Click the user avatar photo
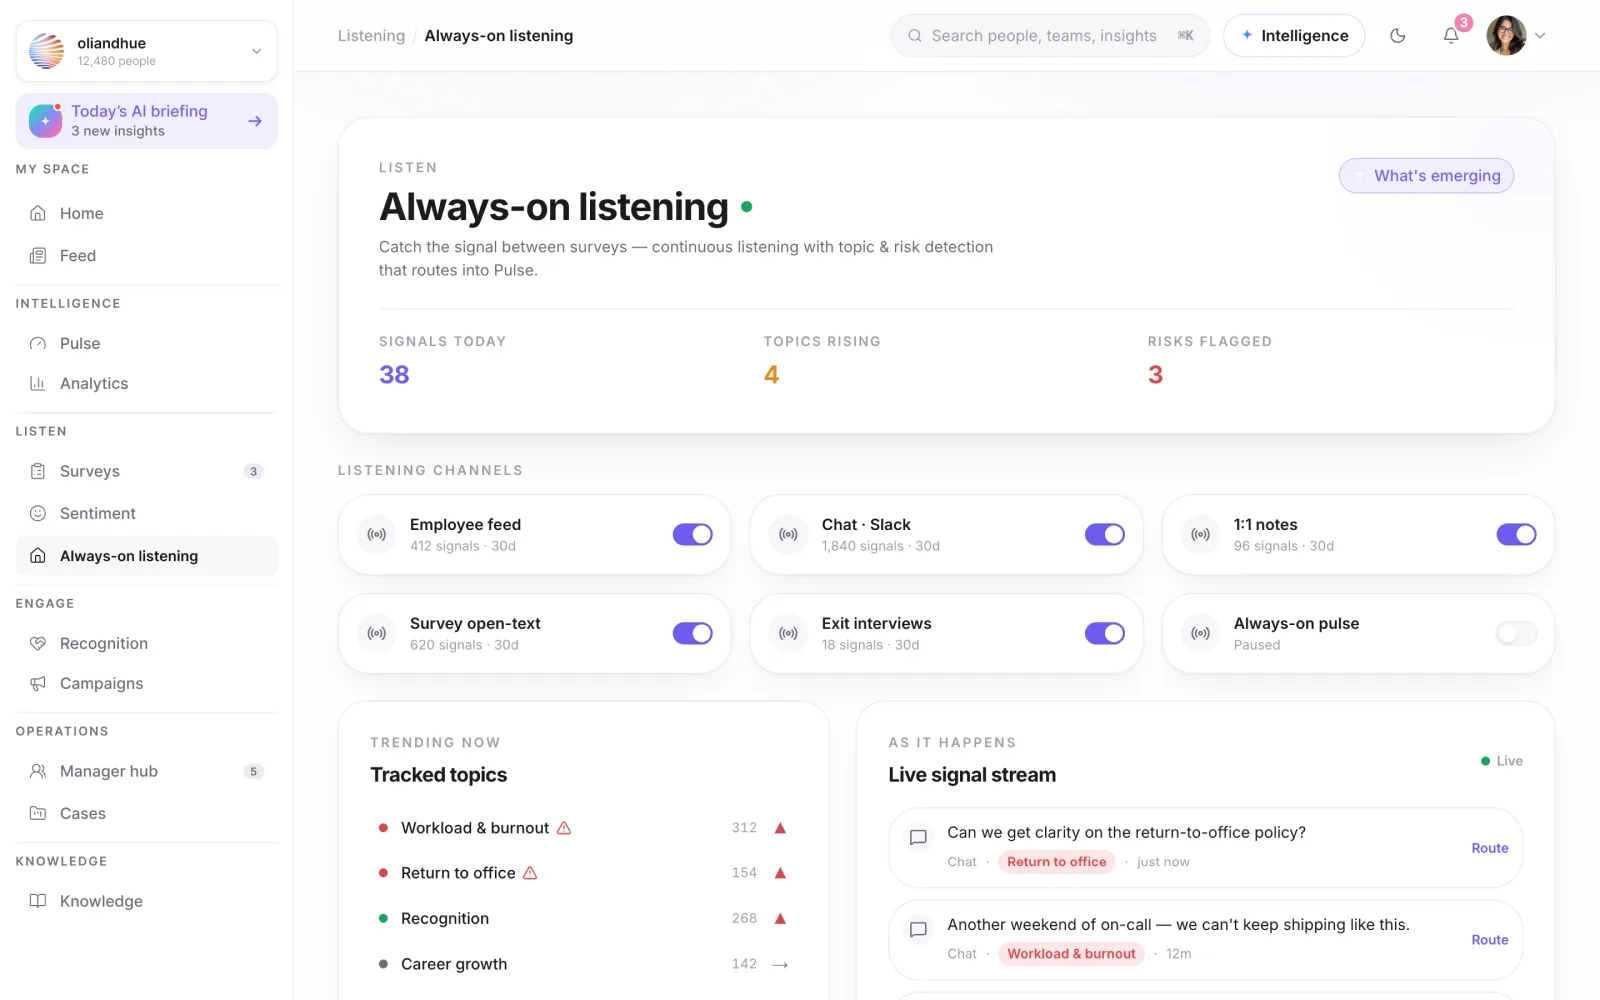Image resolution: width=1600 pixels, height=1000 pixels. coord(1506,36)
